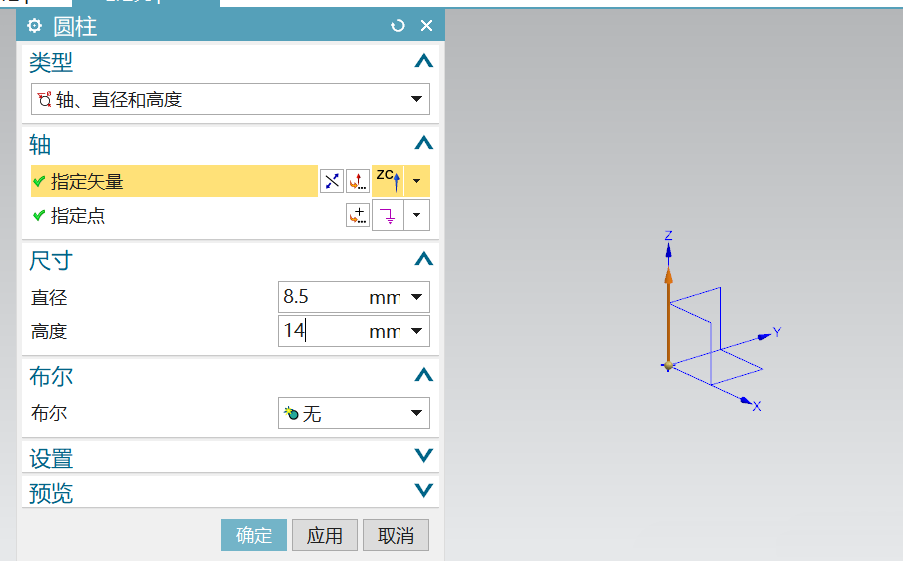
Task: Open the point type dropdown arrow
Action: point(416,215)
